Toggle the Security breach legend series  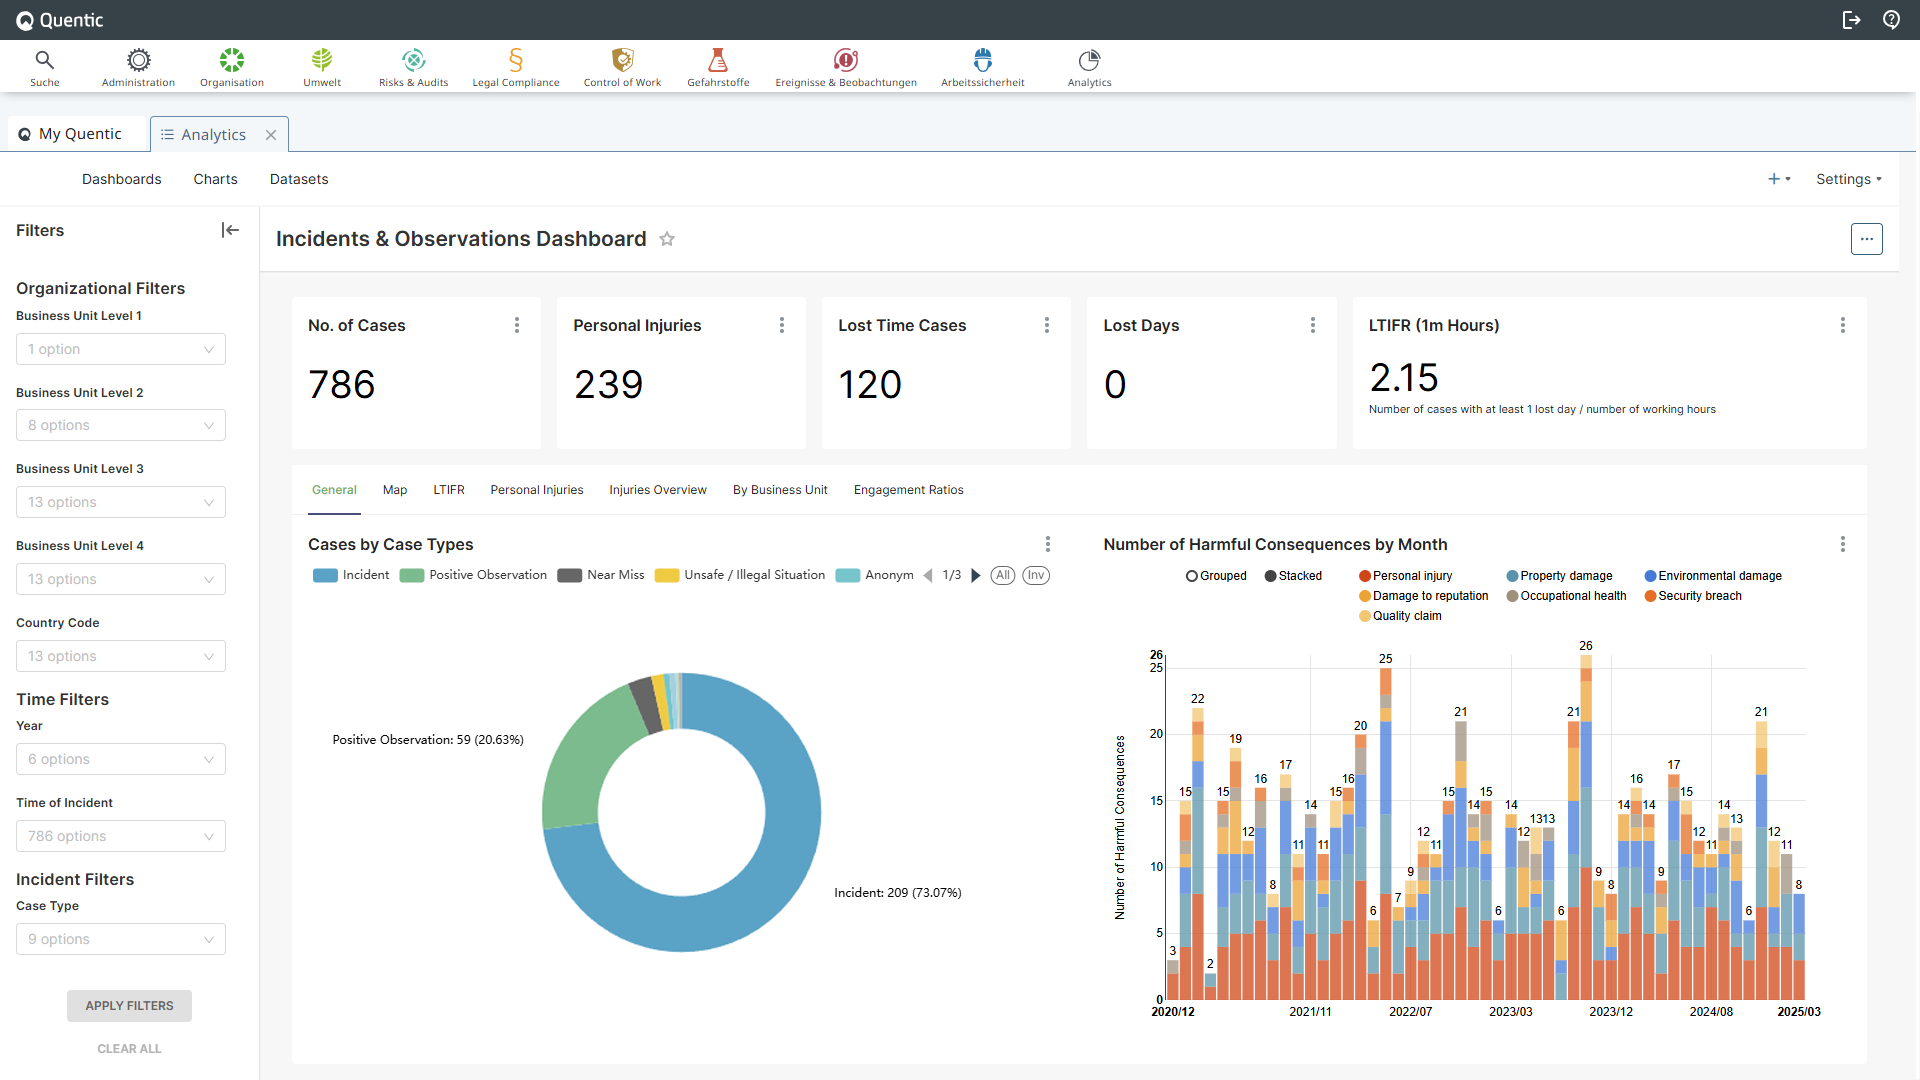coord(1693,596)
